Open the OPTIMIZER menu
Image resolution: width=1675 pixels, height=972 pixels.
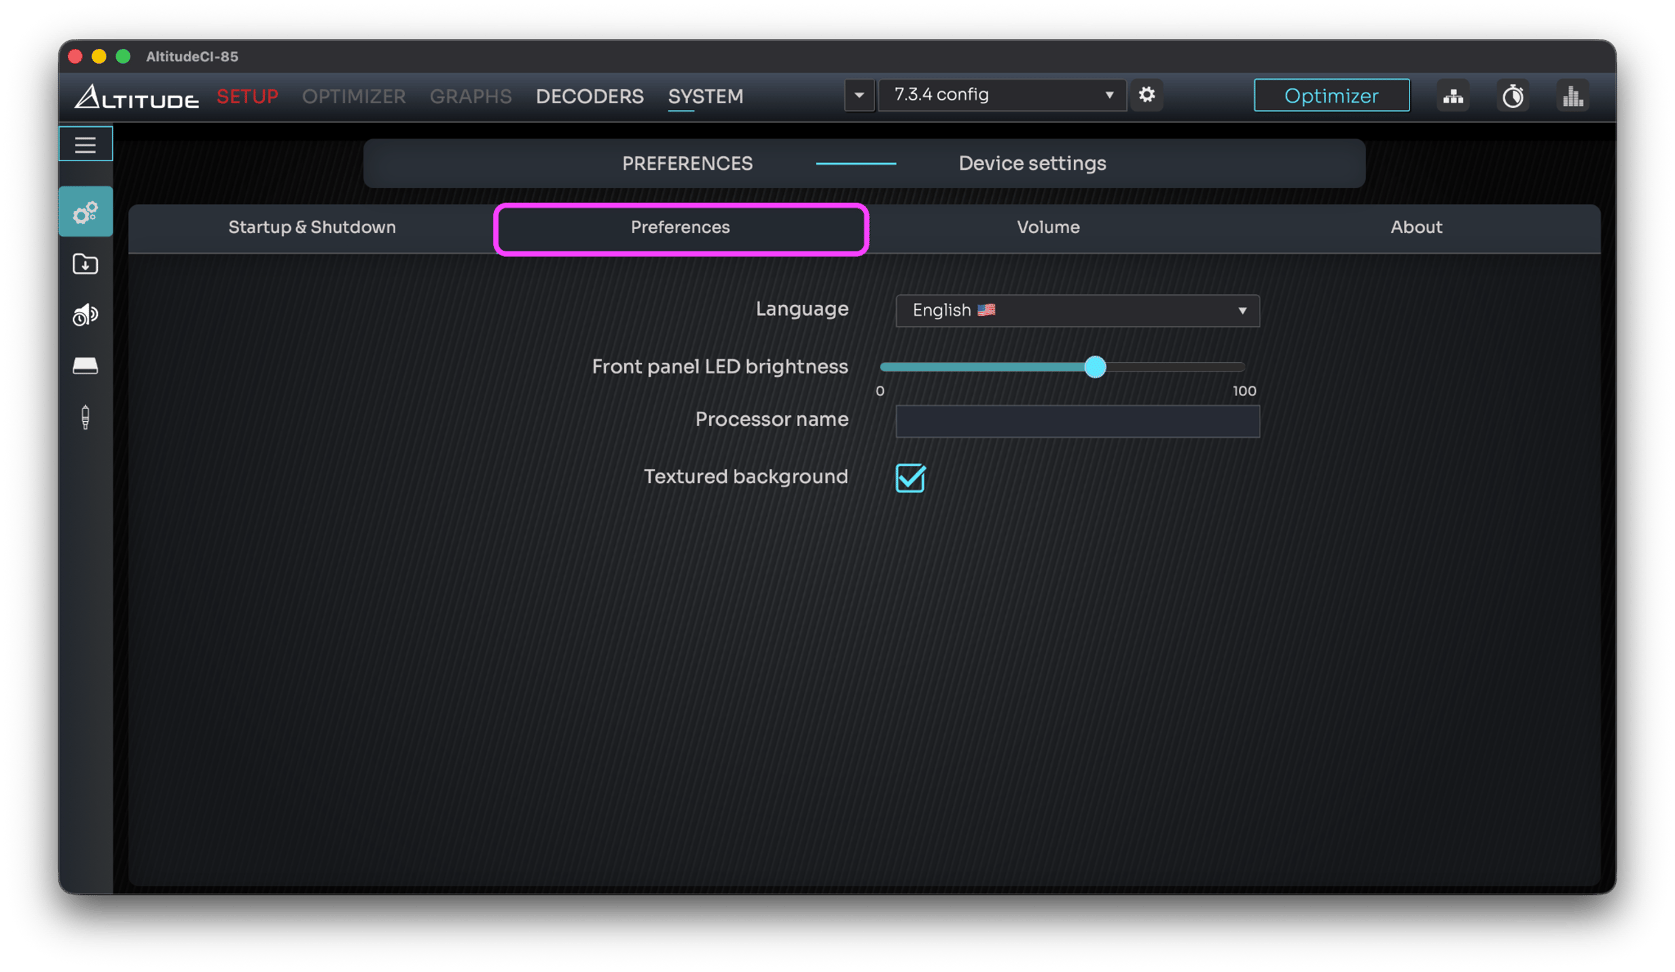coord(354,97)
